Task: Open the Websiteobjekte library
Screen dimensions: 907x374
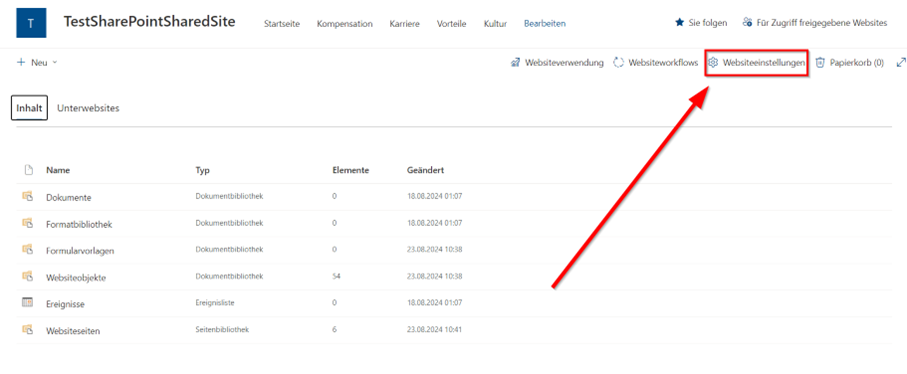Action: [76, 277]
